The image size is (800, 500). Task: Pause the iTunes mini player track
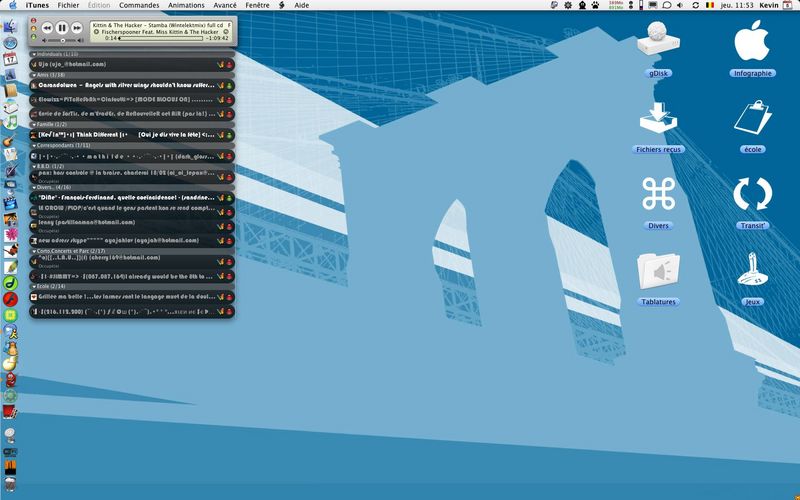(62, 28)
